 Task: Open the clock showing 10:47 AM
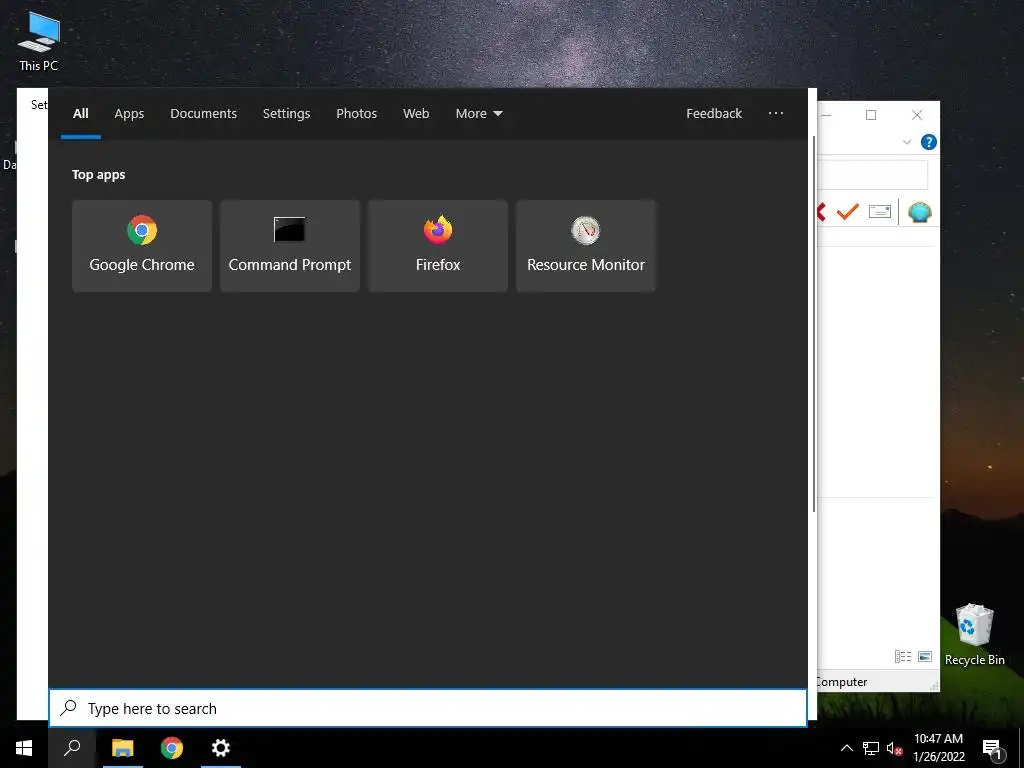(x=938, y=748)
